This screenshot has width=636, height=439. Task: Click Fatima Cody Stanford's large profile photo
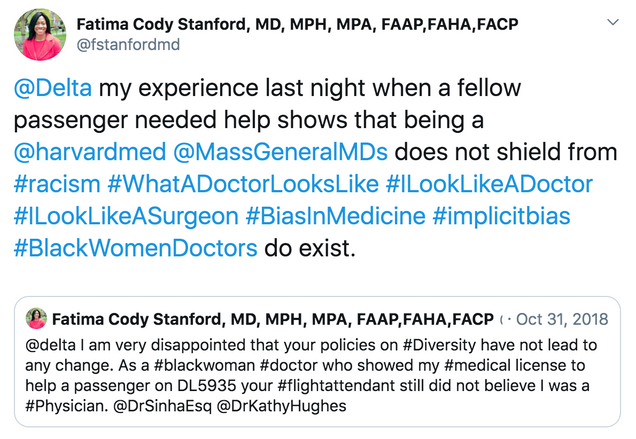(x=40, y=32)
